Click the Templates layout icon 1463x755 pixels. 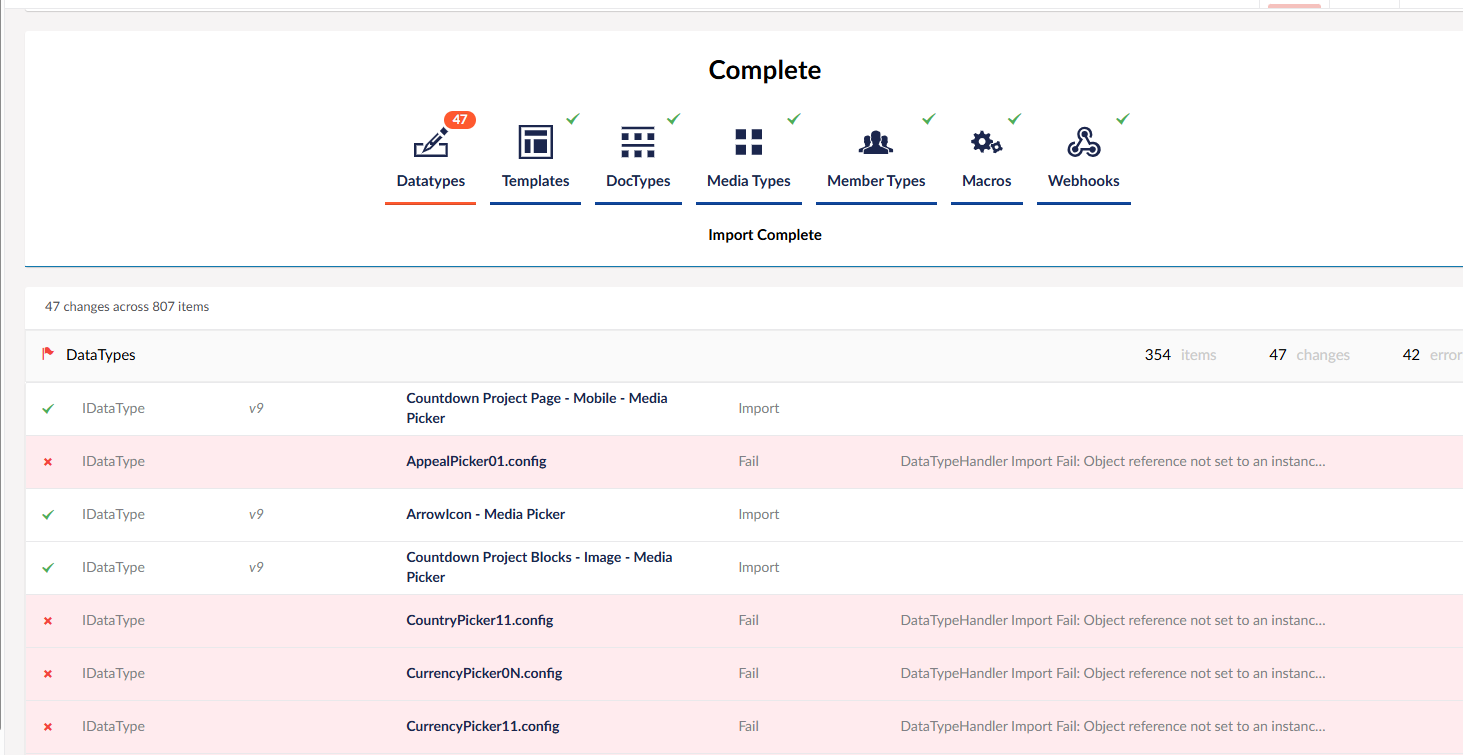tap(536, 142)
